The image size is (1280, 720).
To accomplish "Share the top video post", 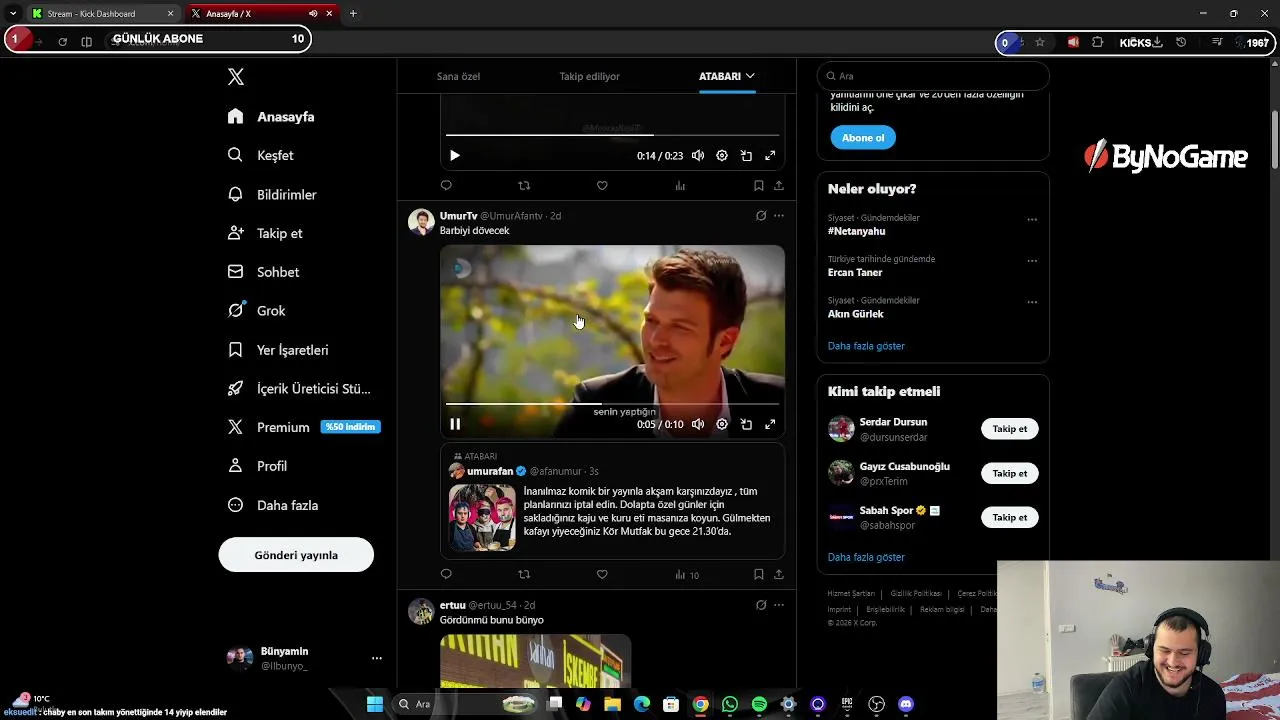I will (x=778, y=186).
